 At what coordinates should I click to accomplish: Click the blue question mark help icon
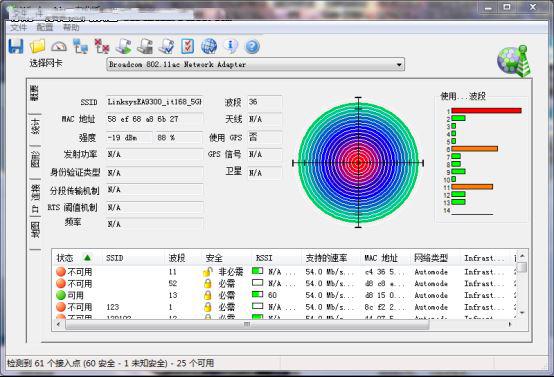252,46
